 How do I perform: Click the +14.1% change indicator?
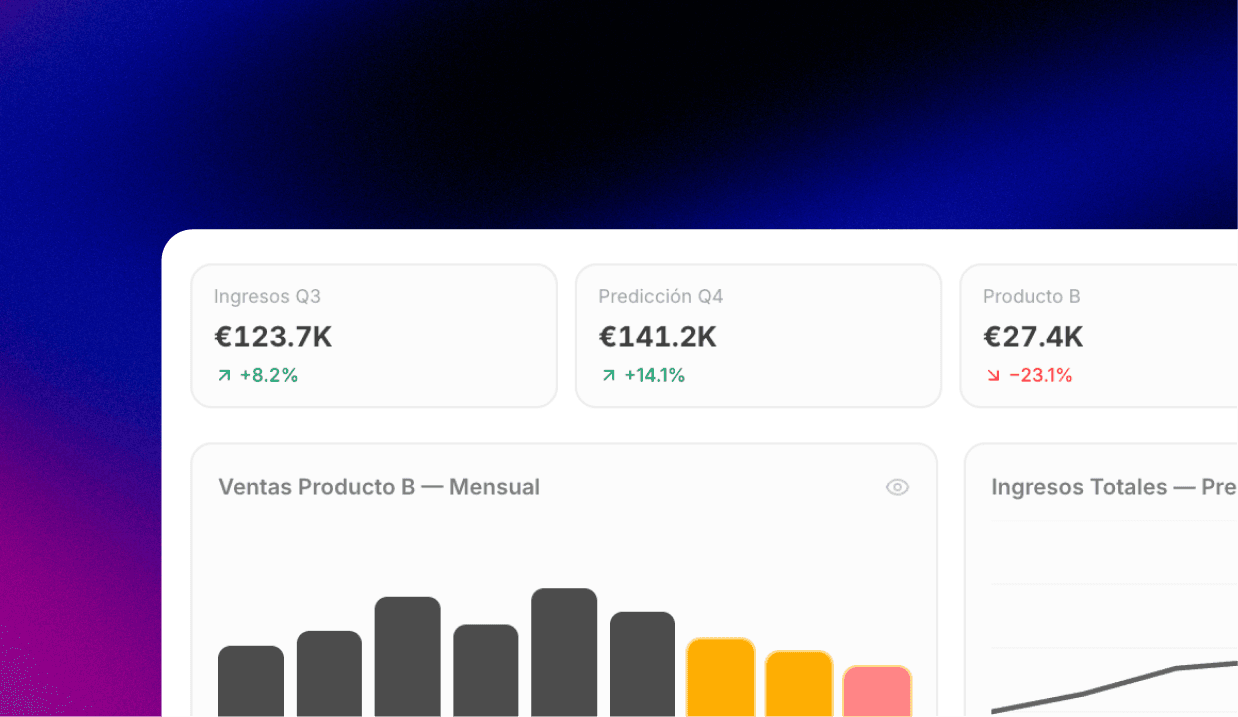click(654, 376)
